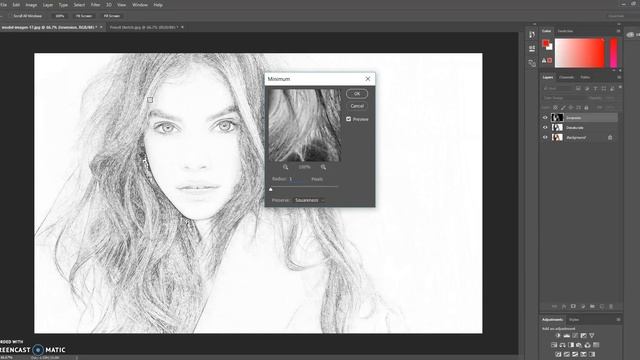
Task: Add a Photo Filter adjustment layer
Action: [x=579, y=345]
